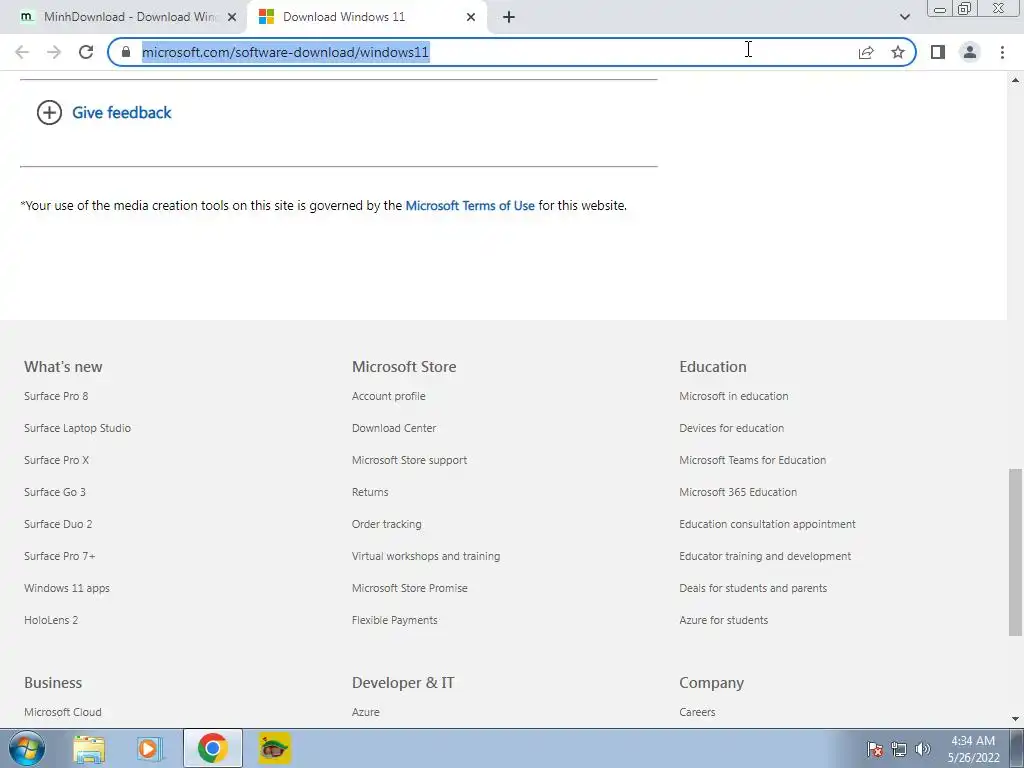Open the Chrome profile avatar
The width and height of the screenshot is (1024, 768).
tap(970, 52)
